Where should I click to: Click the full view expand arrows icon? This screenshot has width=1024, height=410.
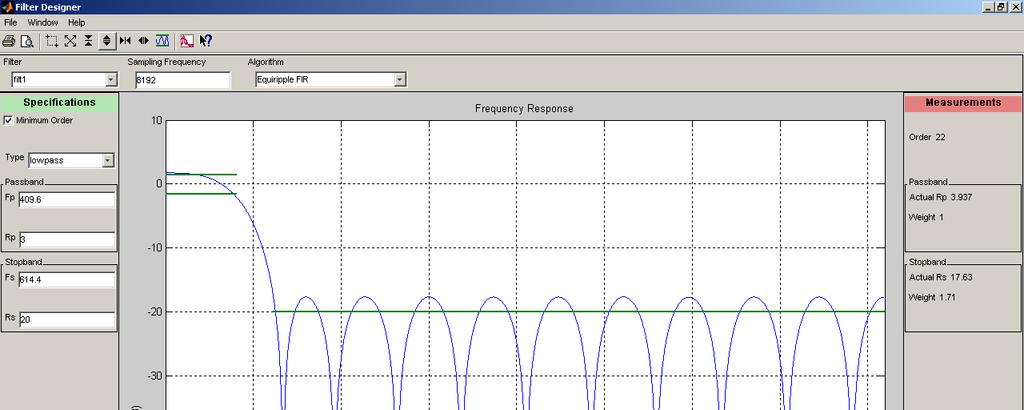tap(71, 41)
